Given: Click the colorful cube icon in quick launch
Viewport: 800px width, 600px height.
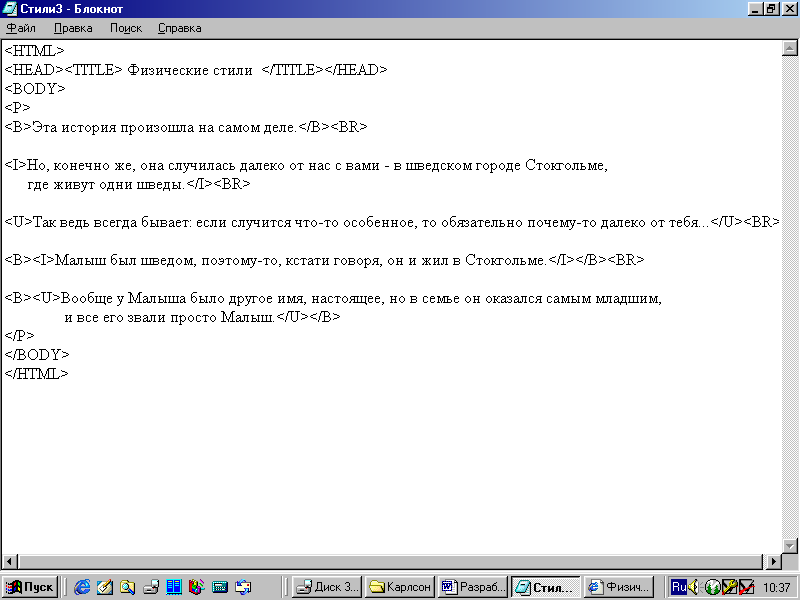Looking at the screenshot, I should tap(196, 587).
